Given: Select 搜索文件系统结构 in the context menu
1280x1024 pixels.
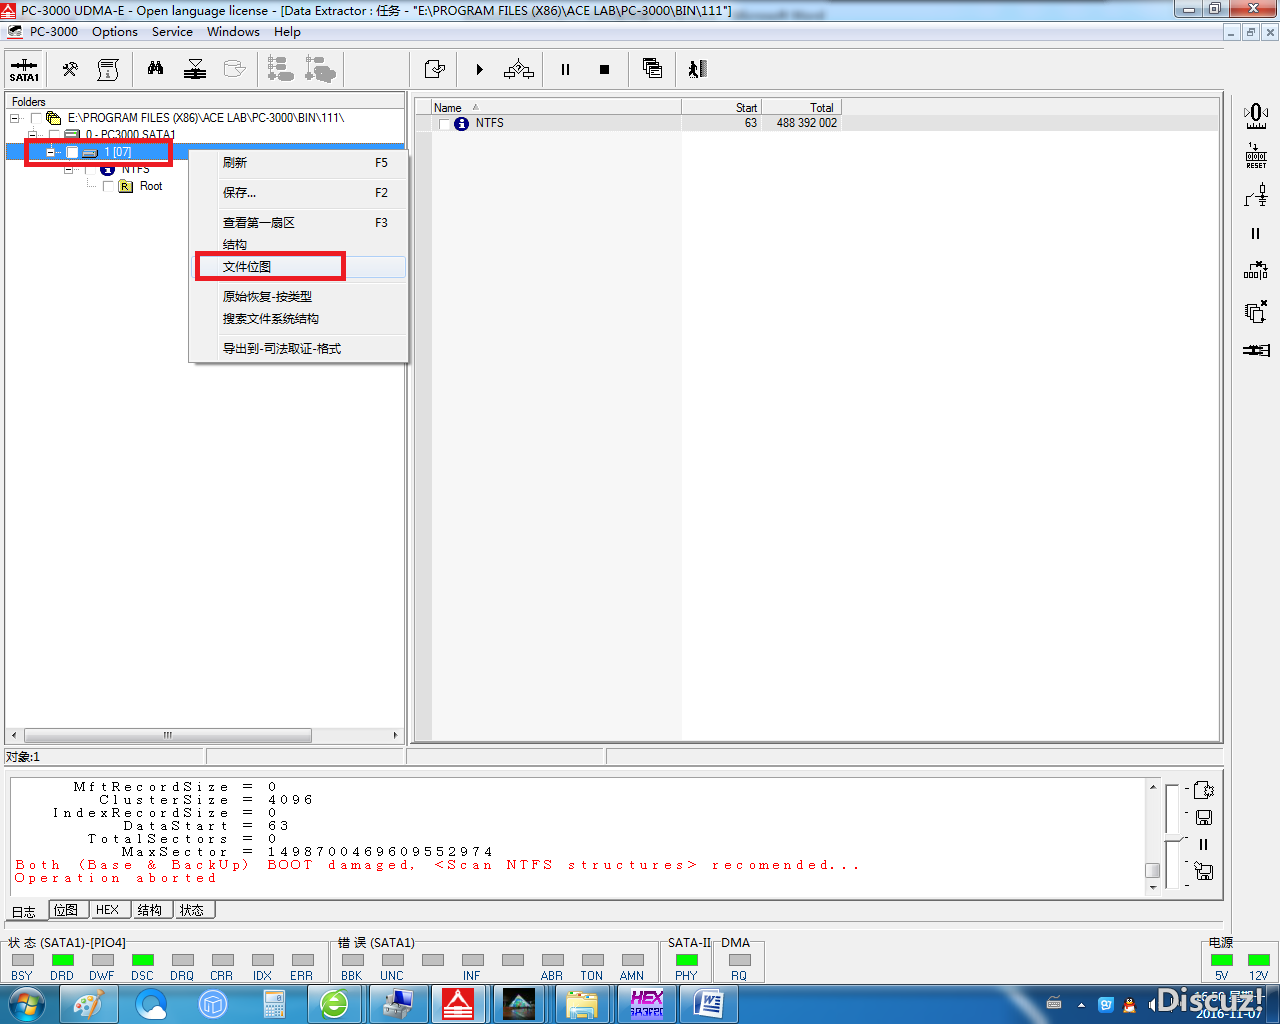Looking at the screenshot, I should tap(270, 319).
